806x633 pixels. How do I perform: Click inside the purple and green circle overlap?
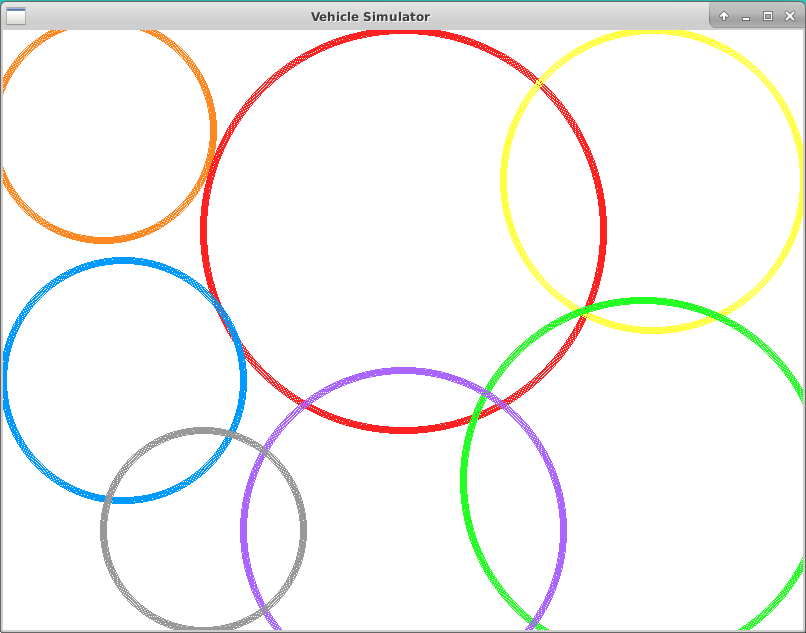pyautogui.click(x=514, y=500)
